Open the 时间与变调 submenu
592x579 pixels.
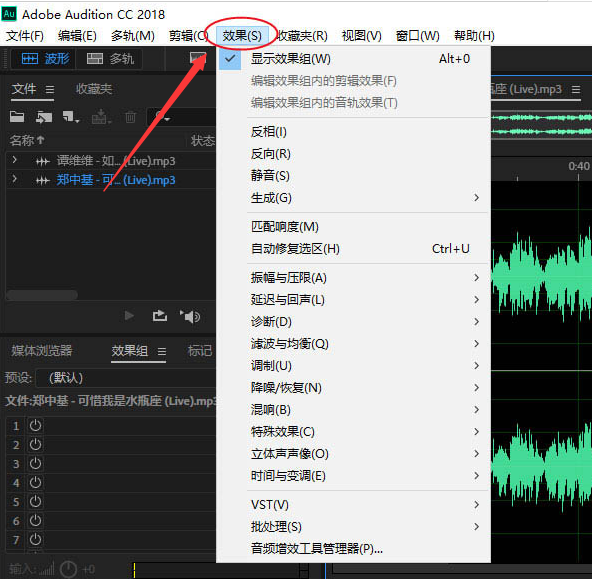click(x=354, y=476)
